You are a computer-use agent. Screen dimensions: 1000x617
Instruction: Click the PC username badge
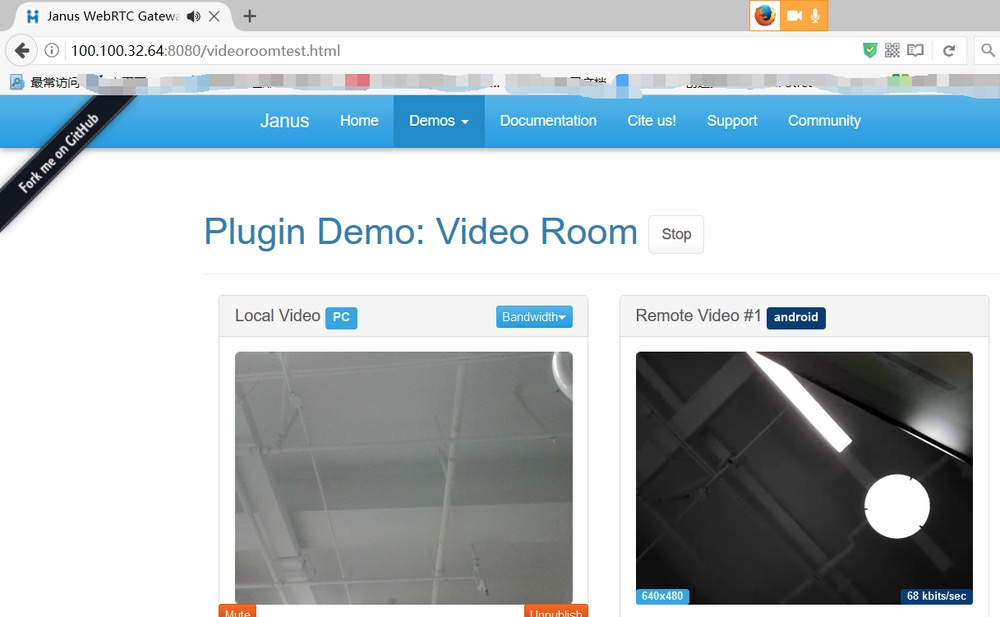tap(341, 317)
